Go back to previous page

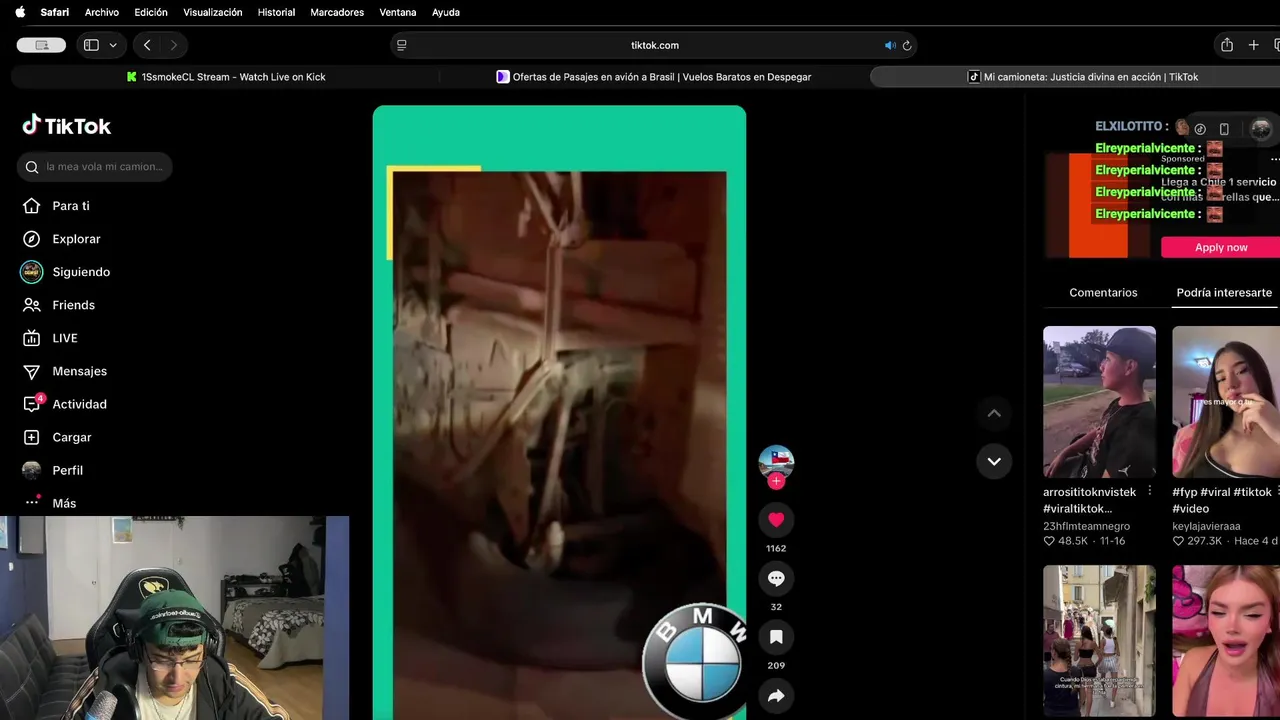tap(147, 45)
